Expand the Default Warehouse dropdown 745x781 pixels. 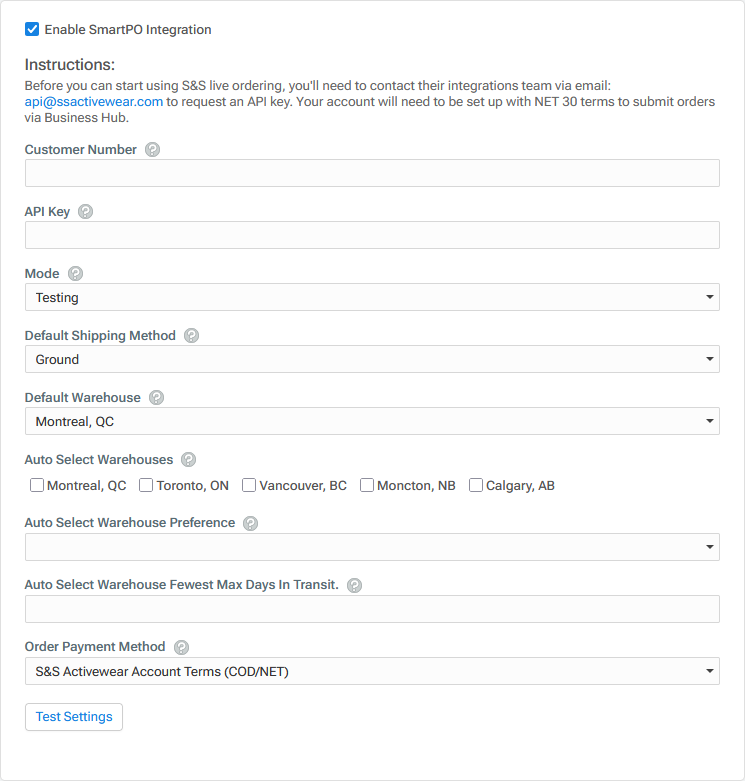click(372, 421)
